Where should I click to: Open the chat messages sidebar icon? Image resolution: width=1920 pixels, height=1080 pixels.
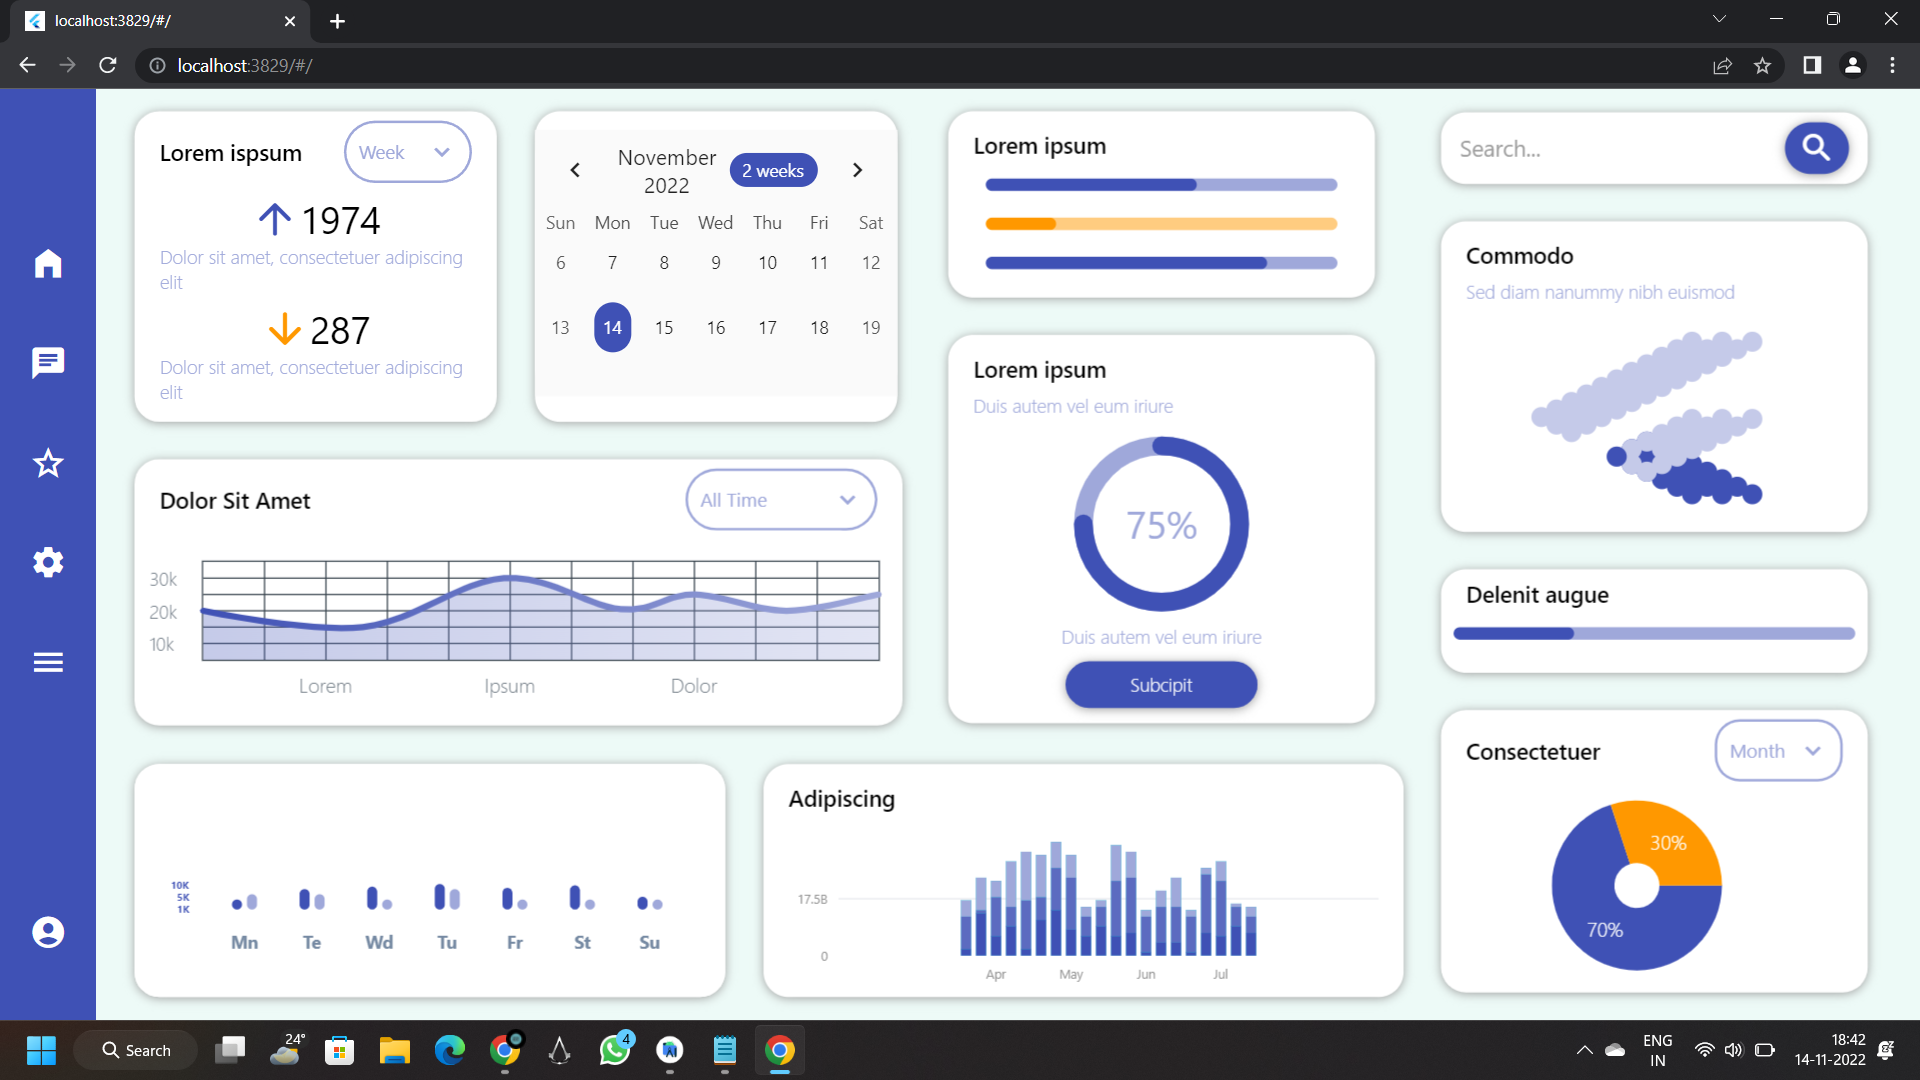point(48,362)
